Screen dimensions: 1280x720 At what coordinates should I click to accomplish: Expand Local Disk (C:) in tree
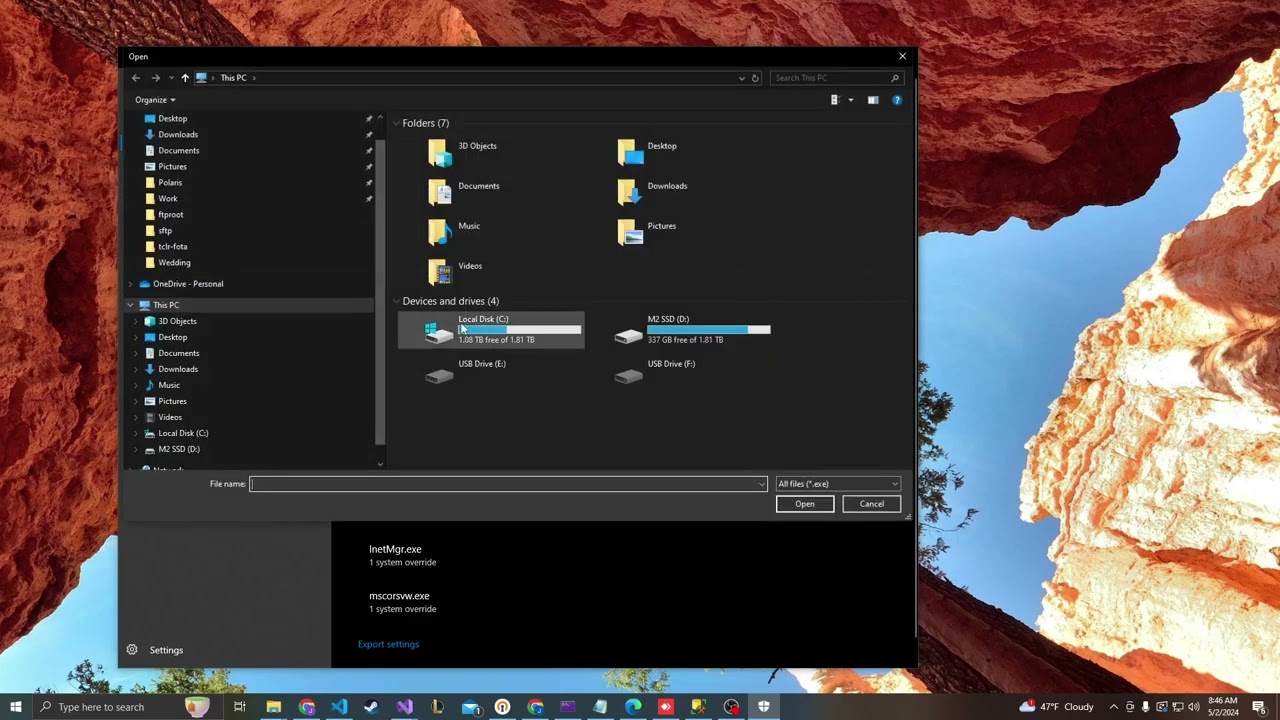pyautogui.click(x=136, y=433)
